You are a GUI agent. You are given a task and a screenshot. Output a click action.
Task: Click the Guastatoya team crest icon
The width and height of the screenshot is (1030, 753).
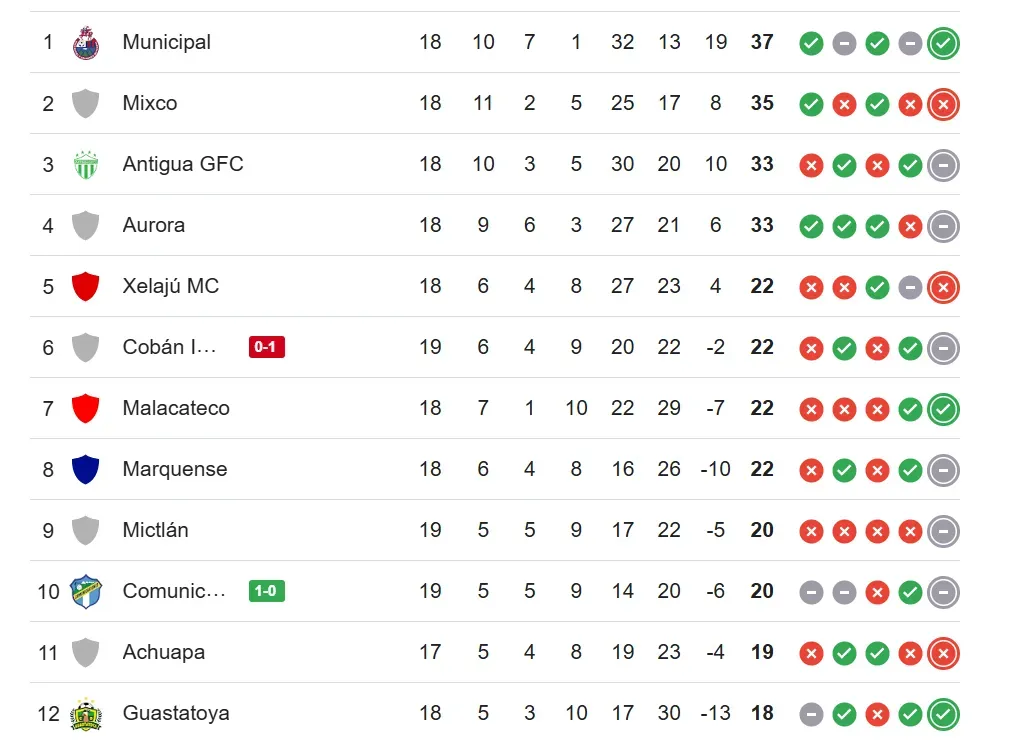[x=86, y=714]
